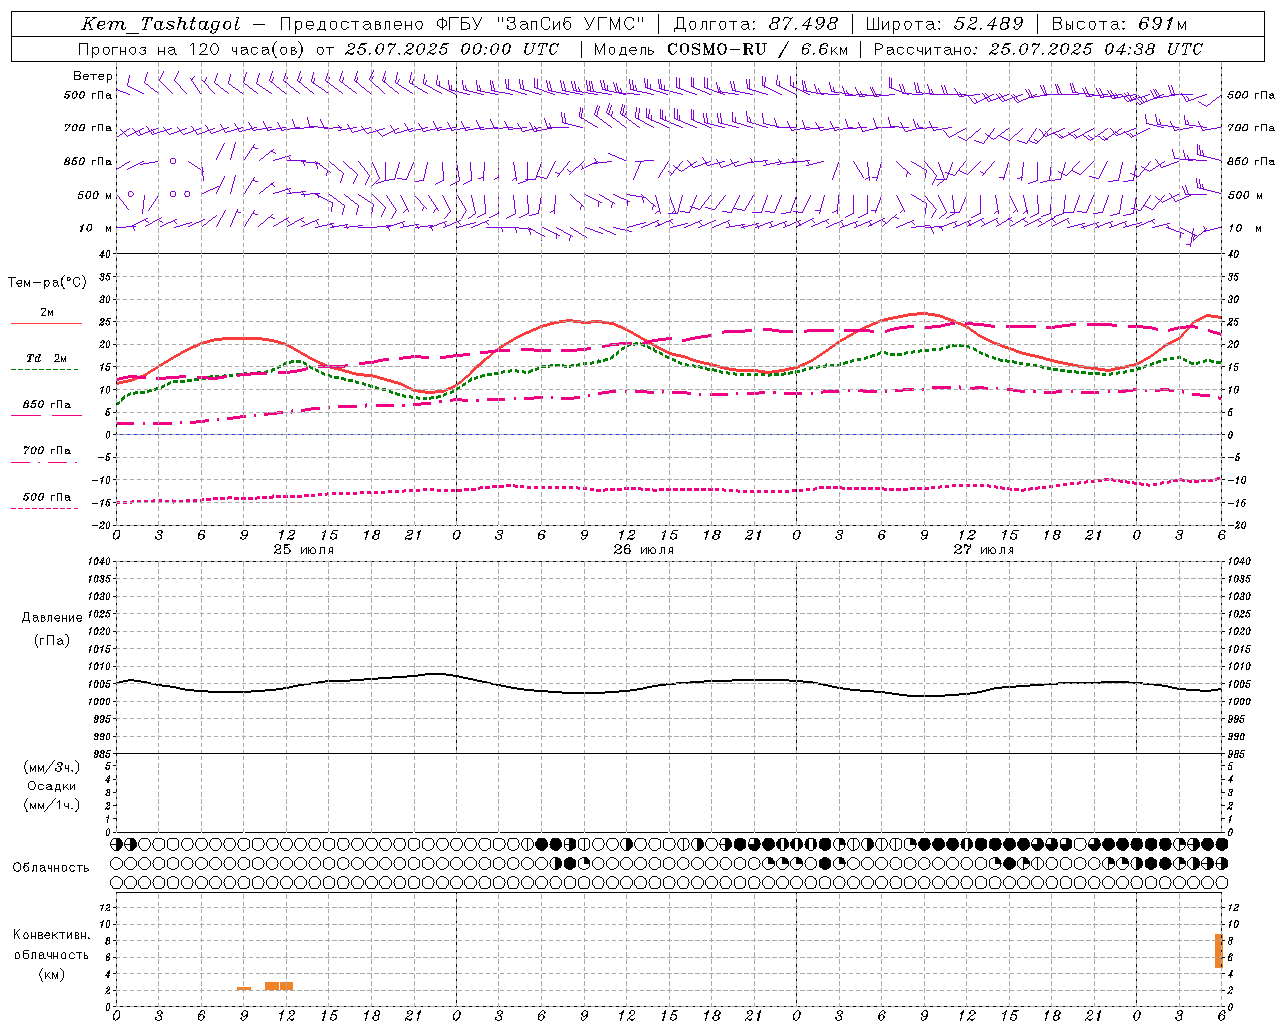Click the (мм/1ч.) precipitation unit label
The width and height of the screenshot is (1280, 1024).
(52, 805)
